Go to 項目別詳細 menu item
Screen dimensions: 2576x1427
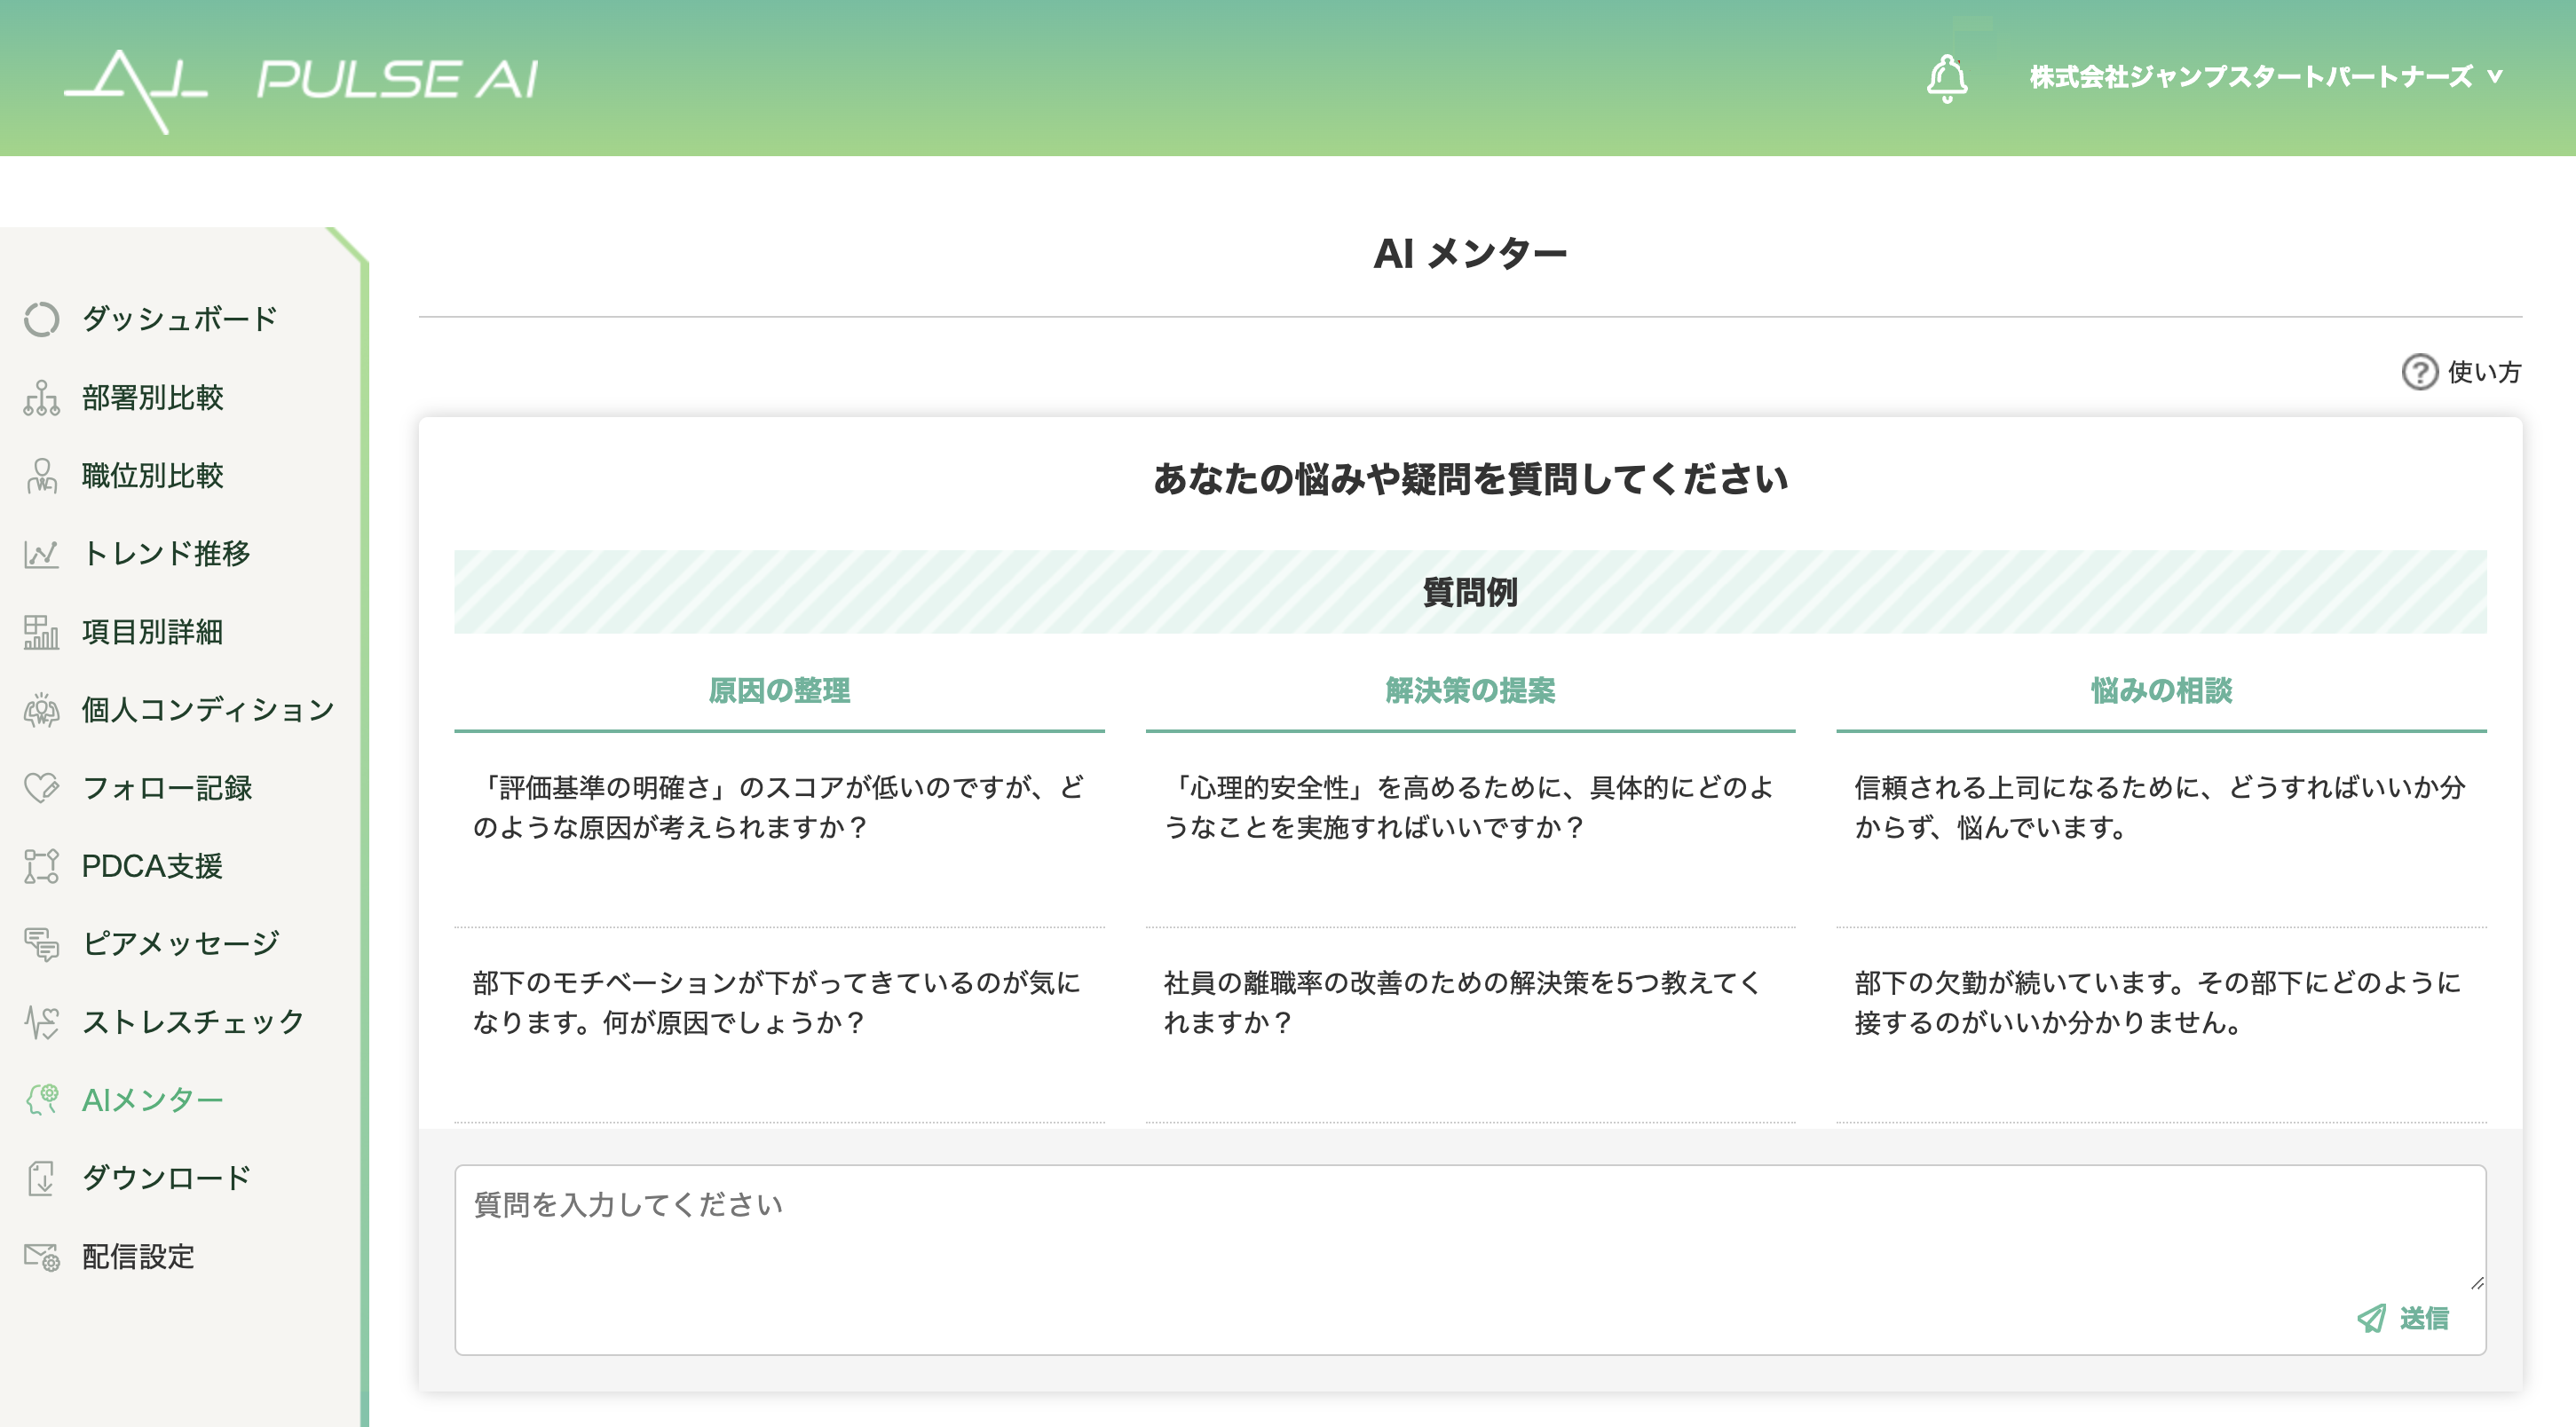click(152, 632)
